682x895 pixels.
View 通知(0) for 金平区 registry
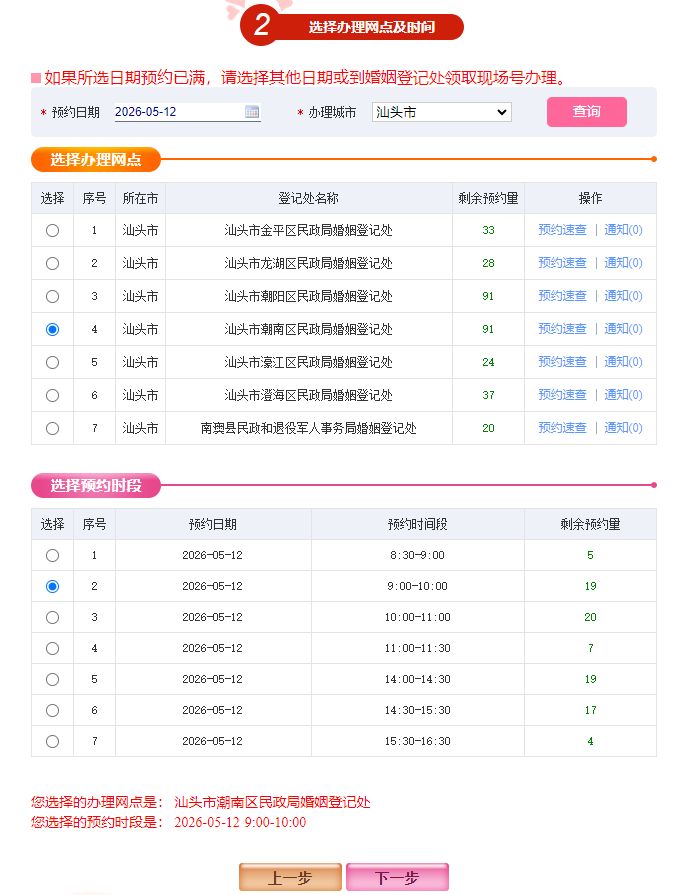coord(623,230)
